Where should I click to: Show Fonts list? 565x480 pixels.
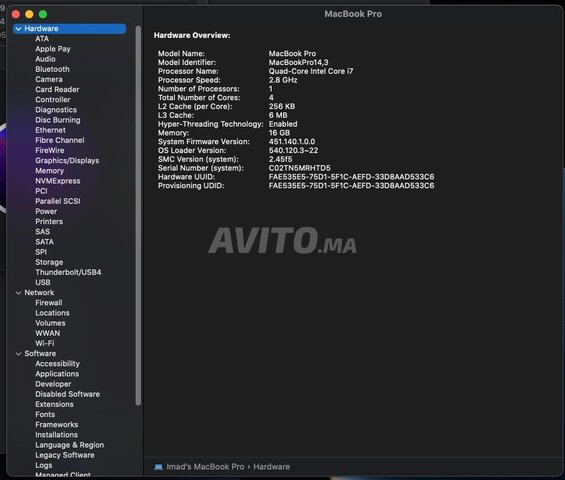[x=45, y=414]
